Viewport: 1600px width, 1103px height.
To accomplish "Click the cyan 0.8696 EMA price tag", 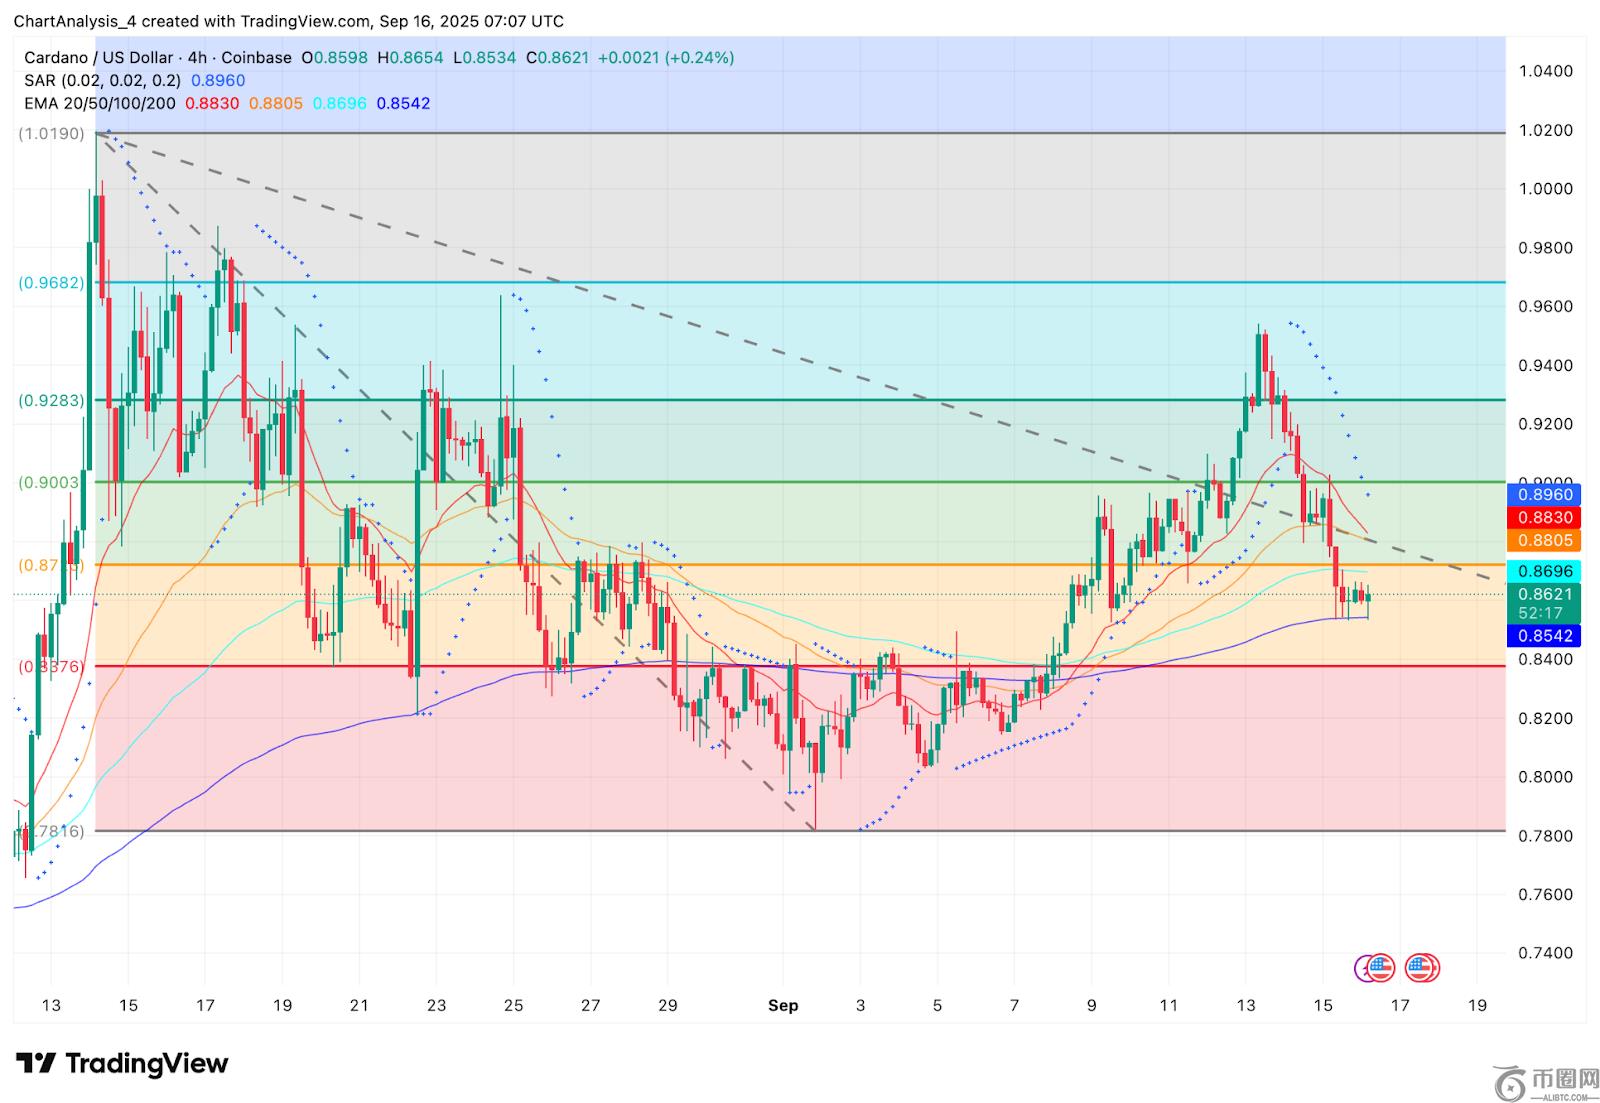I will click(x=1546, y=572).
